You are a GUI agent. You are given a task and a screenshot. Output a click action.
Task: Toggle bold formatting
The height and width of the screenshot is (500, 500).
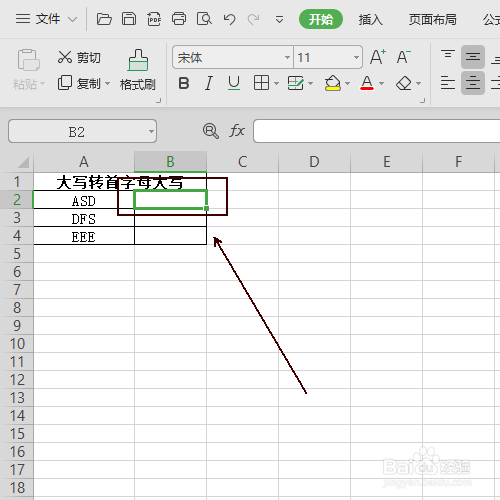pyautogui.click(x=184, y=83)
